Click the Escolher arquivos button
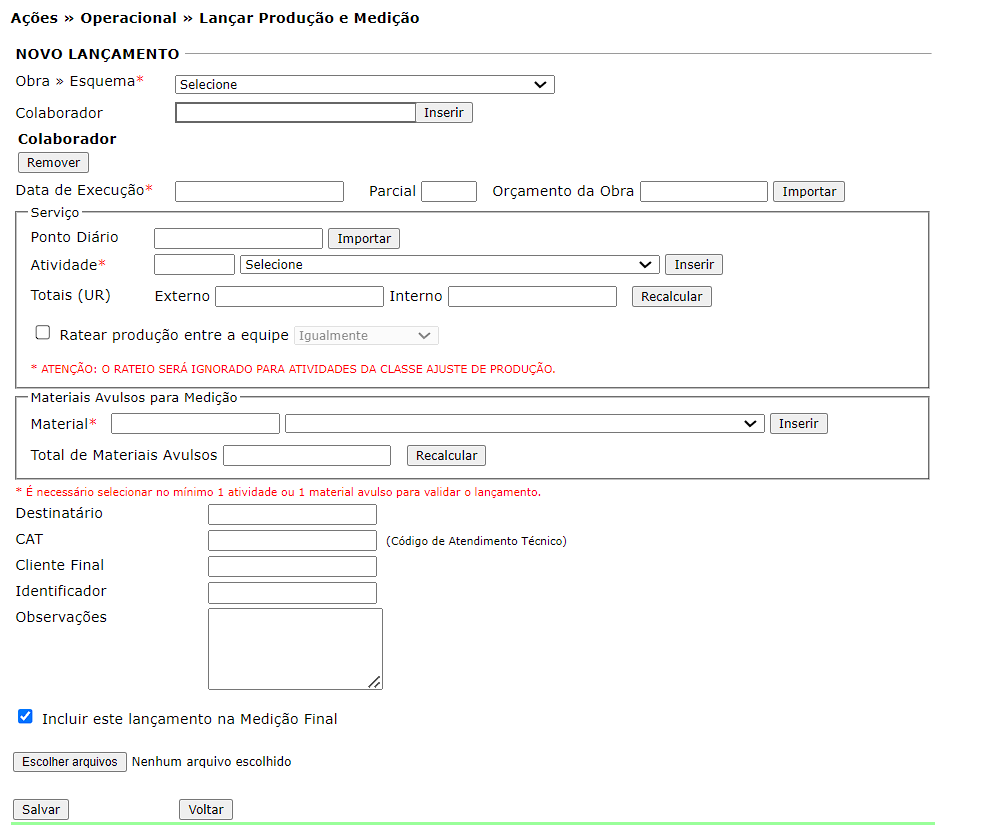The height and width of the screenshot is (827, 987). [70, 762]
